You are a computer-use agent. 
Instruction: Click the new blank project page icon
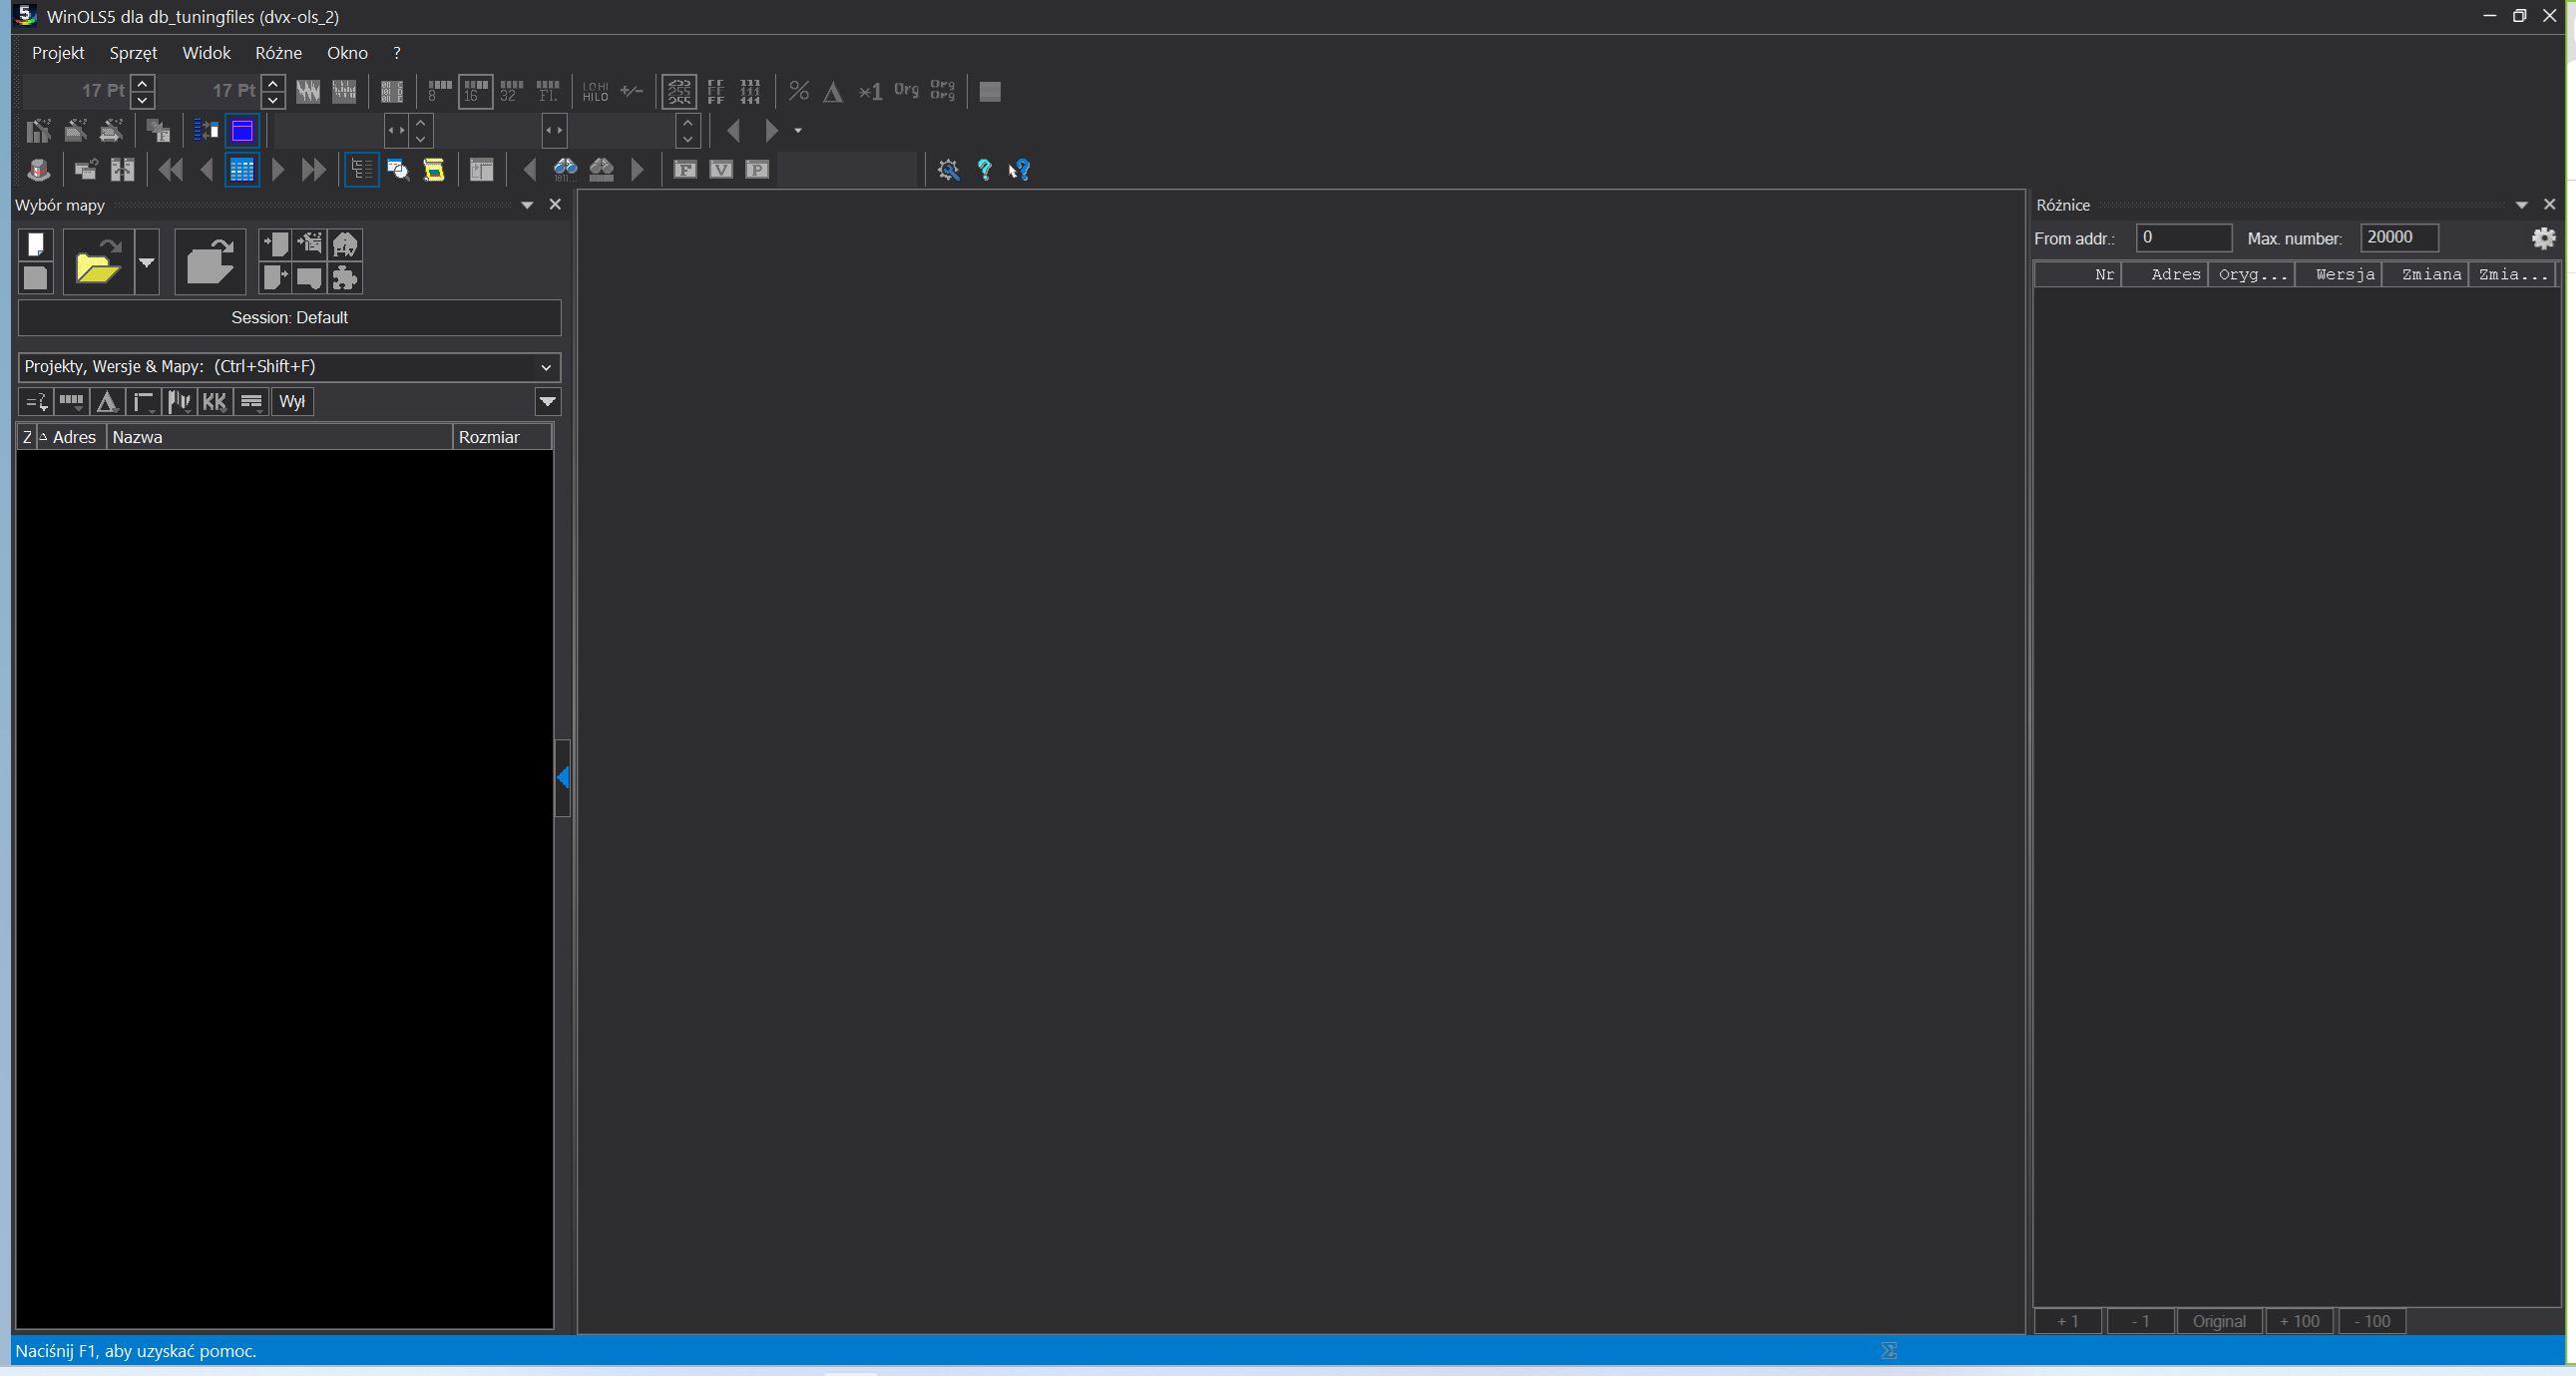coord(36,244)
